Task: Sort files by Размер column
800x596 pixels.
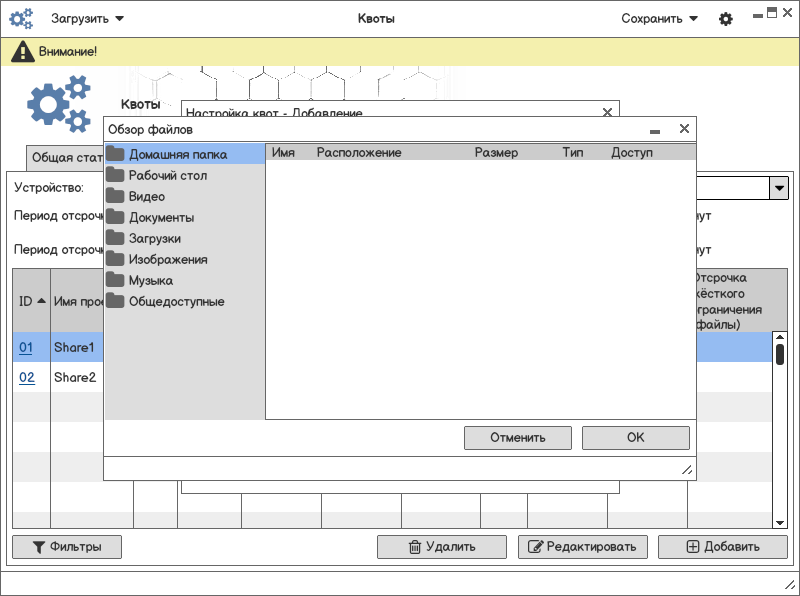Action: 496,152
